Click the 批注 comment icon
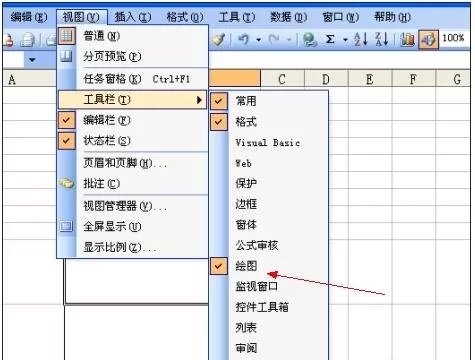This screenshot has width=475, height=360. 67,183
